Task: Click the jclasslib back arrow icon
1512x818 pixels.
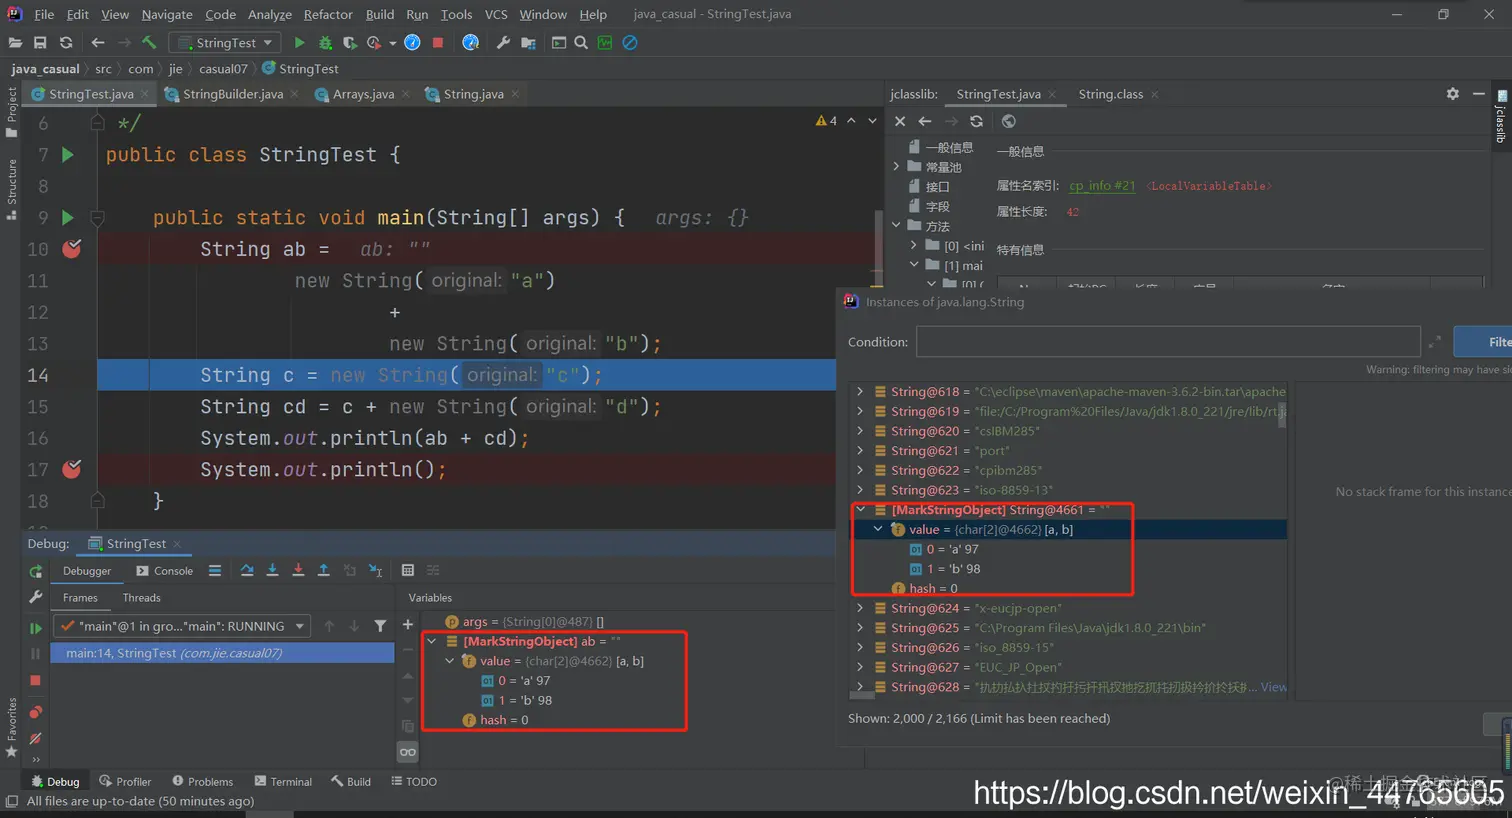Action: point(925,121)
